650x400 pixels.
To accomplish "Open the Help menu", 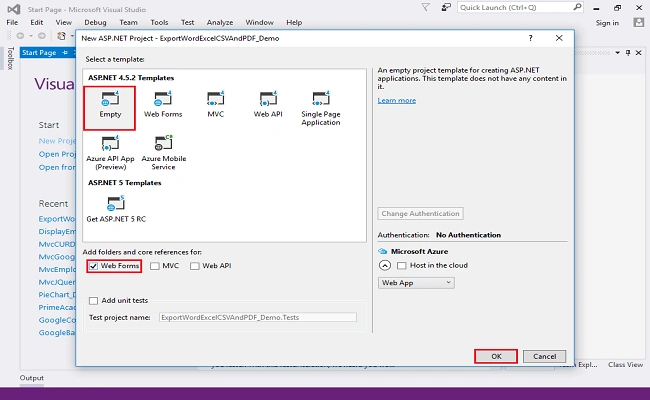I will pos(294,22).
